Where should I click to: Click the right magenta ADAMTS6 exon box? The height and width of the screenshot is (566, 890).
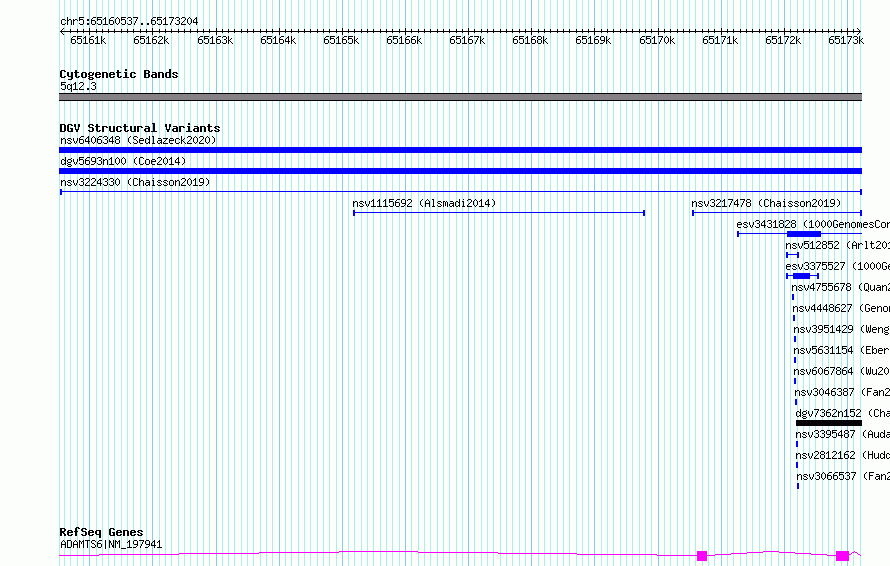[842, 556]
